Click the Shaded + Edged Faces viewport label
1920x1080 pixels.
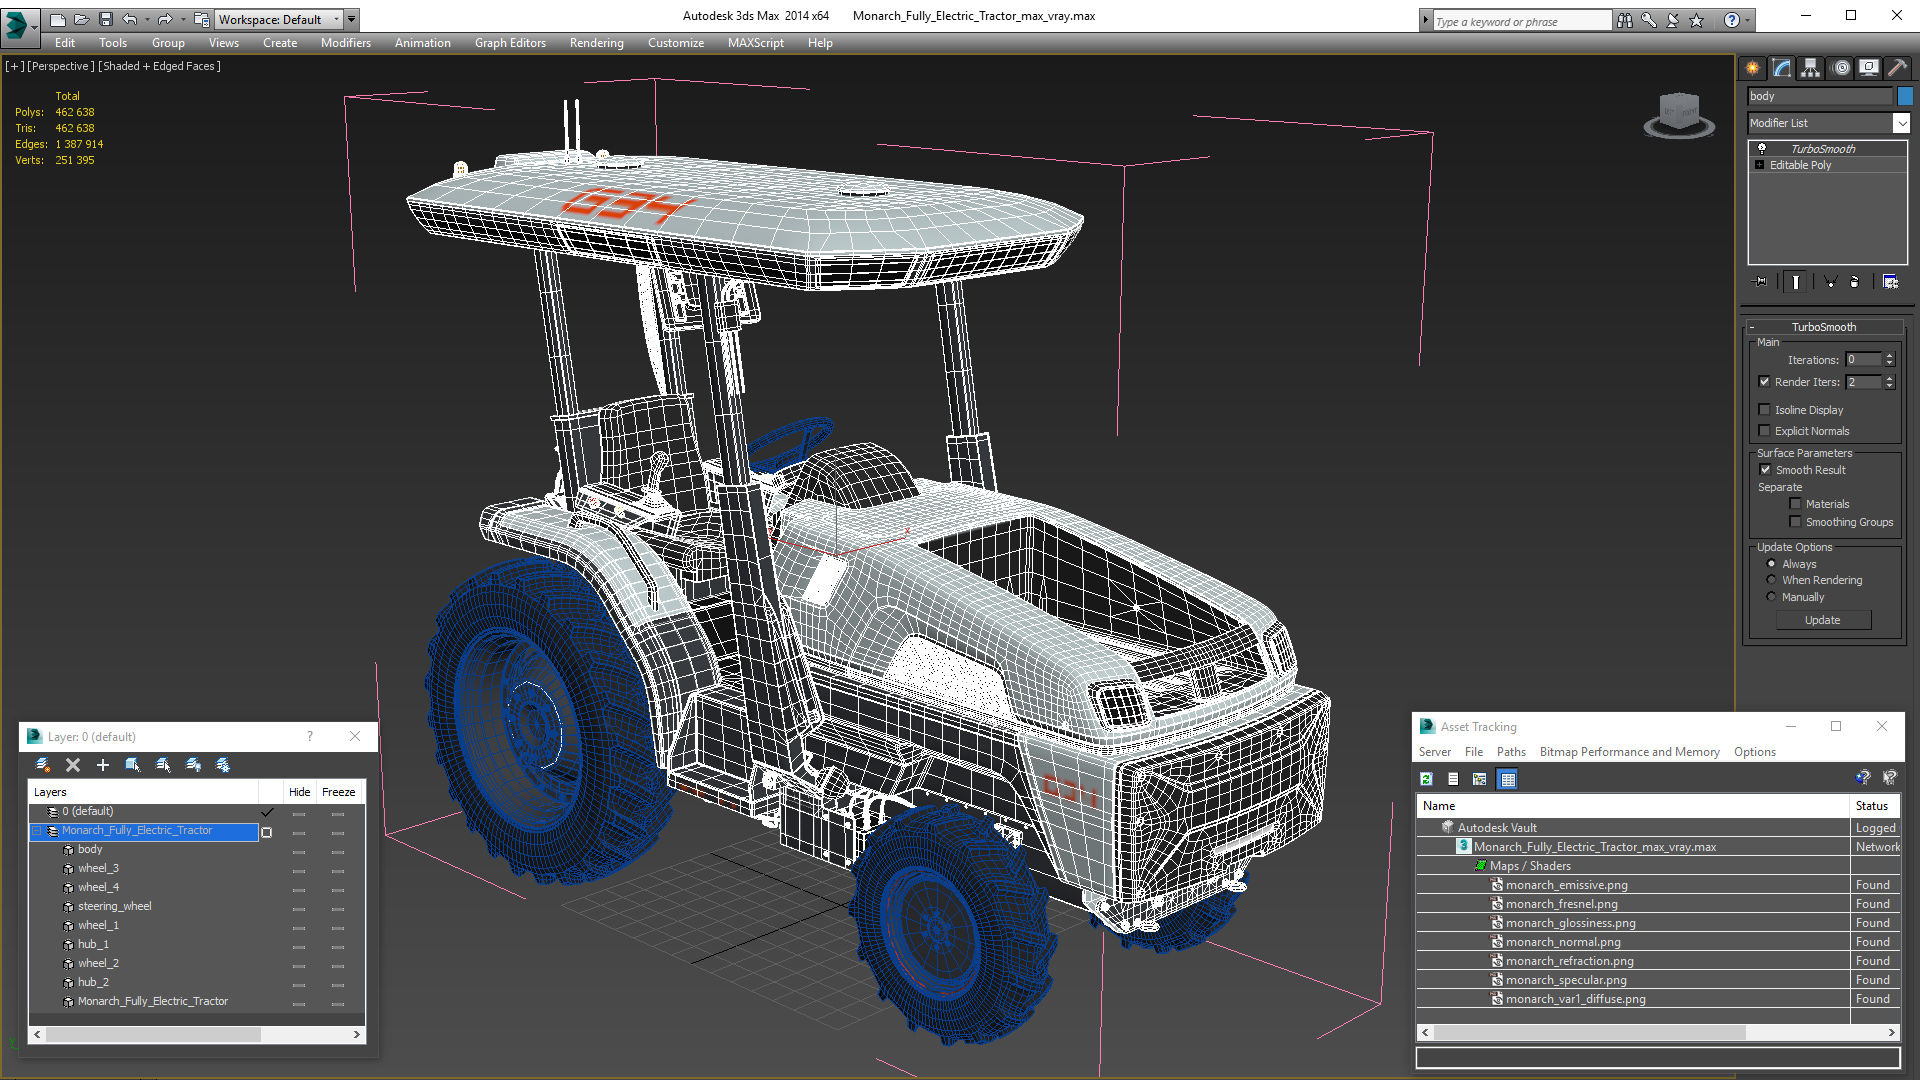pyautogui.click(x=160, y=66)
